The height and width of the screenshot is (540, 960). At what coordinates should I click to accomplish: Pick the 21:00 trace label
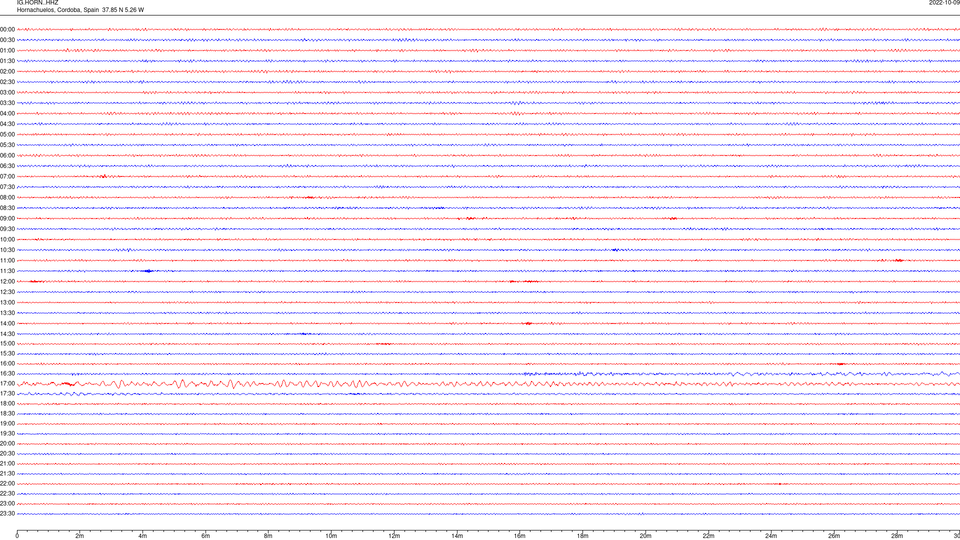click(7, 464)
